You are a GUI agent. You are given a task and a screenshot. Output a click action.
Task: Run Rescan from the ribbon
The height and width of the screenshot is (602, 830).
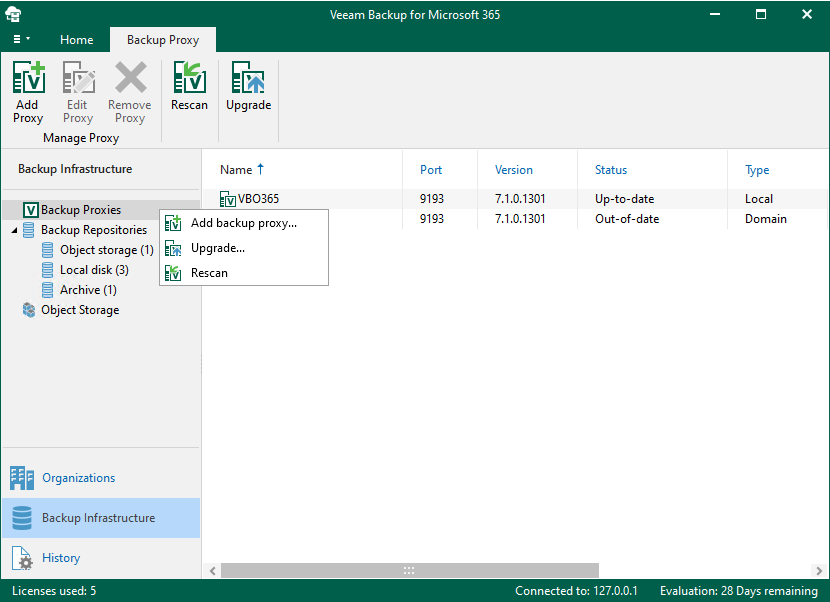(190, 86)
